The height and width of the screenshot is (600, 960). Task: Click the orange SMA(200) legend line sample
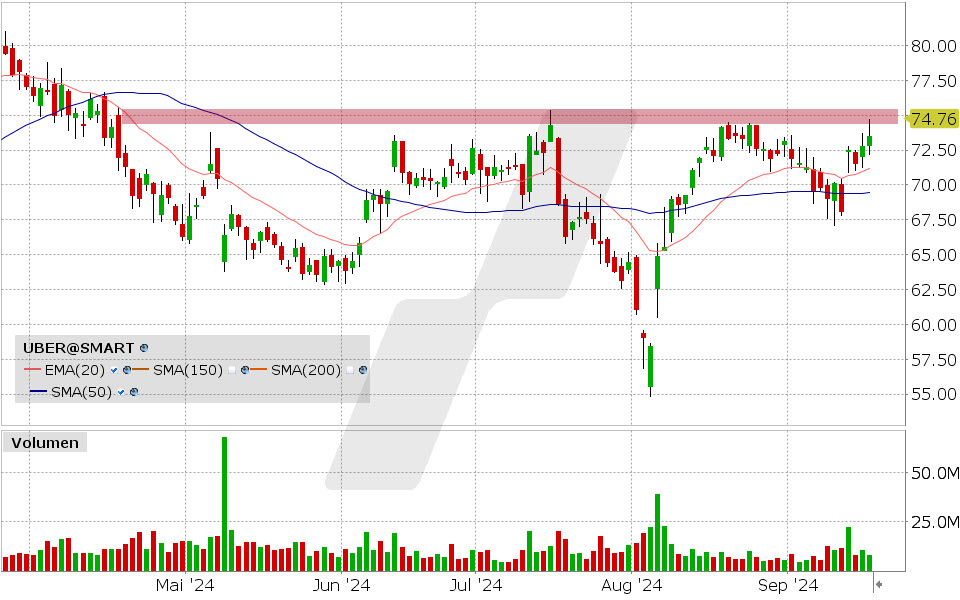pos(260,370)
